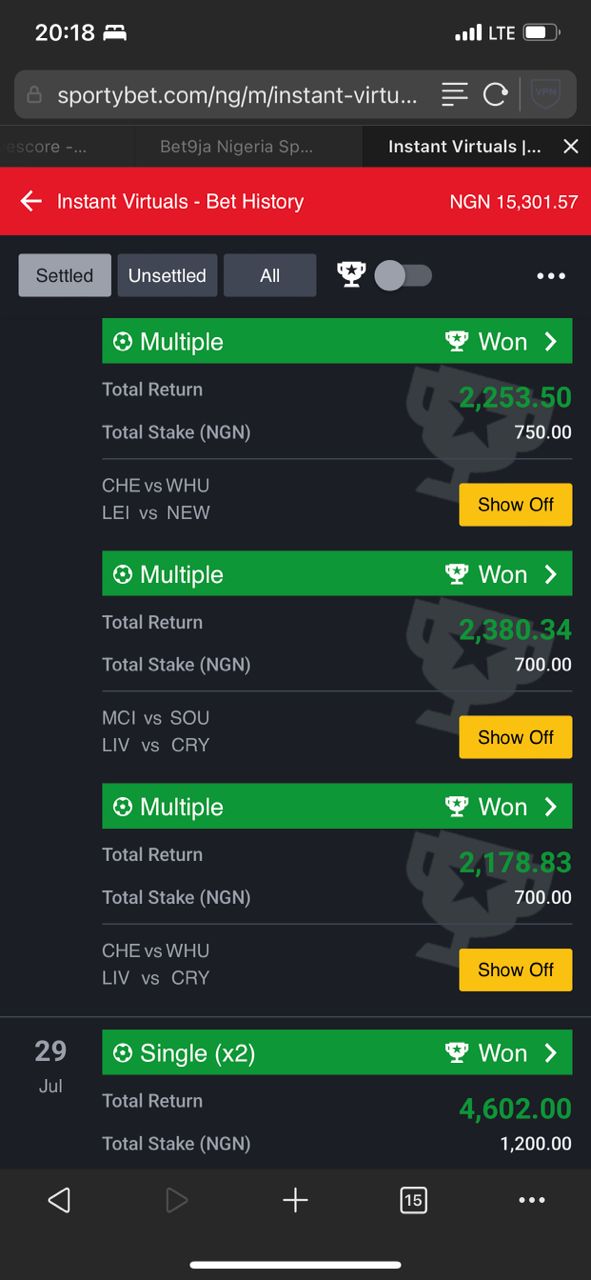Expand the Multiple bet with 2,253.50 return
The width and height of the screenshot is (591, 1280).
337,341
